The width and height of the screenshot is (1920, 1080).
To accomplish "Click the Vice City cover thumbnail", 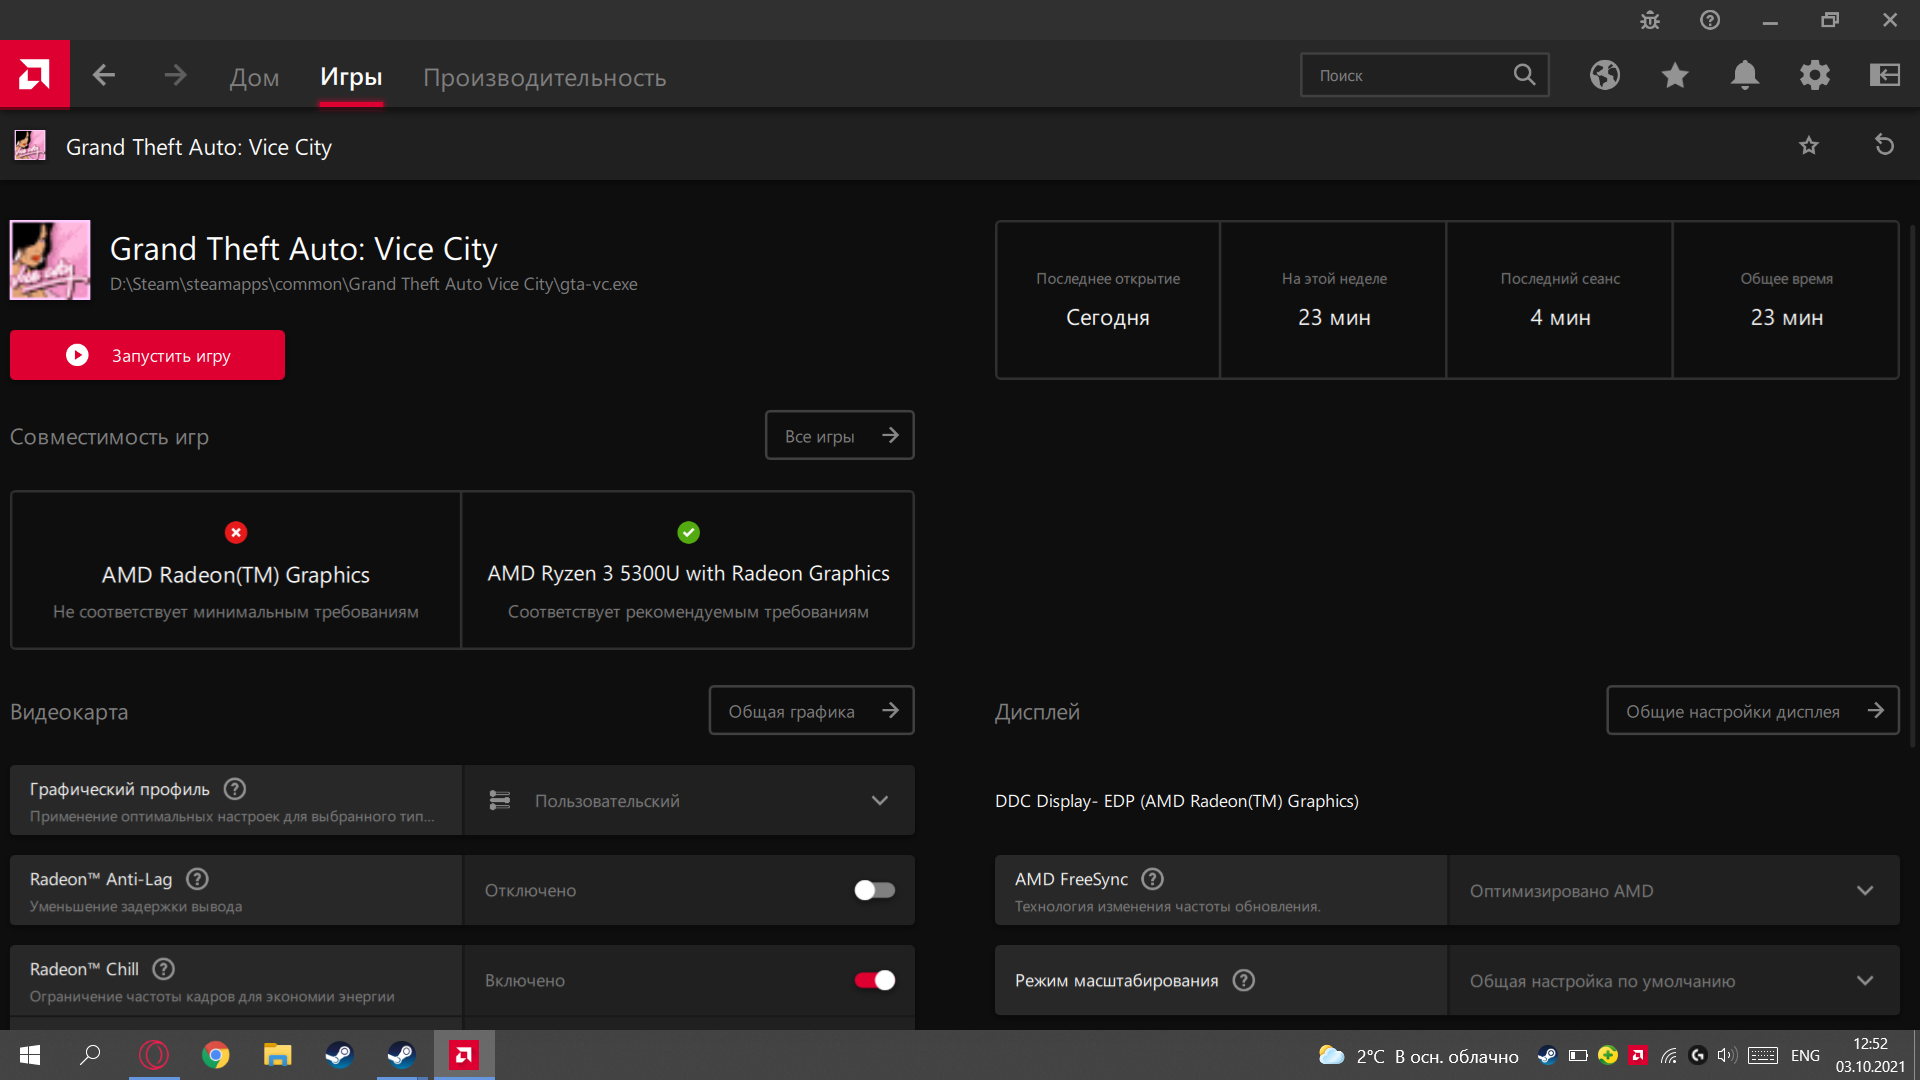I will click(x=50, y=260).
